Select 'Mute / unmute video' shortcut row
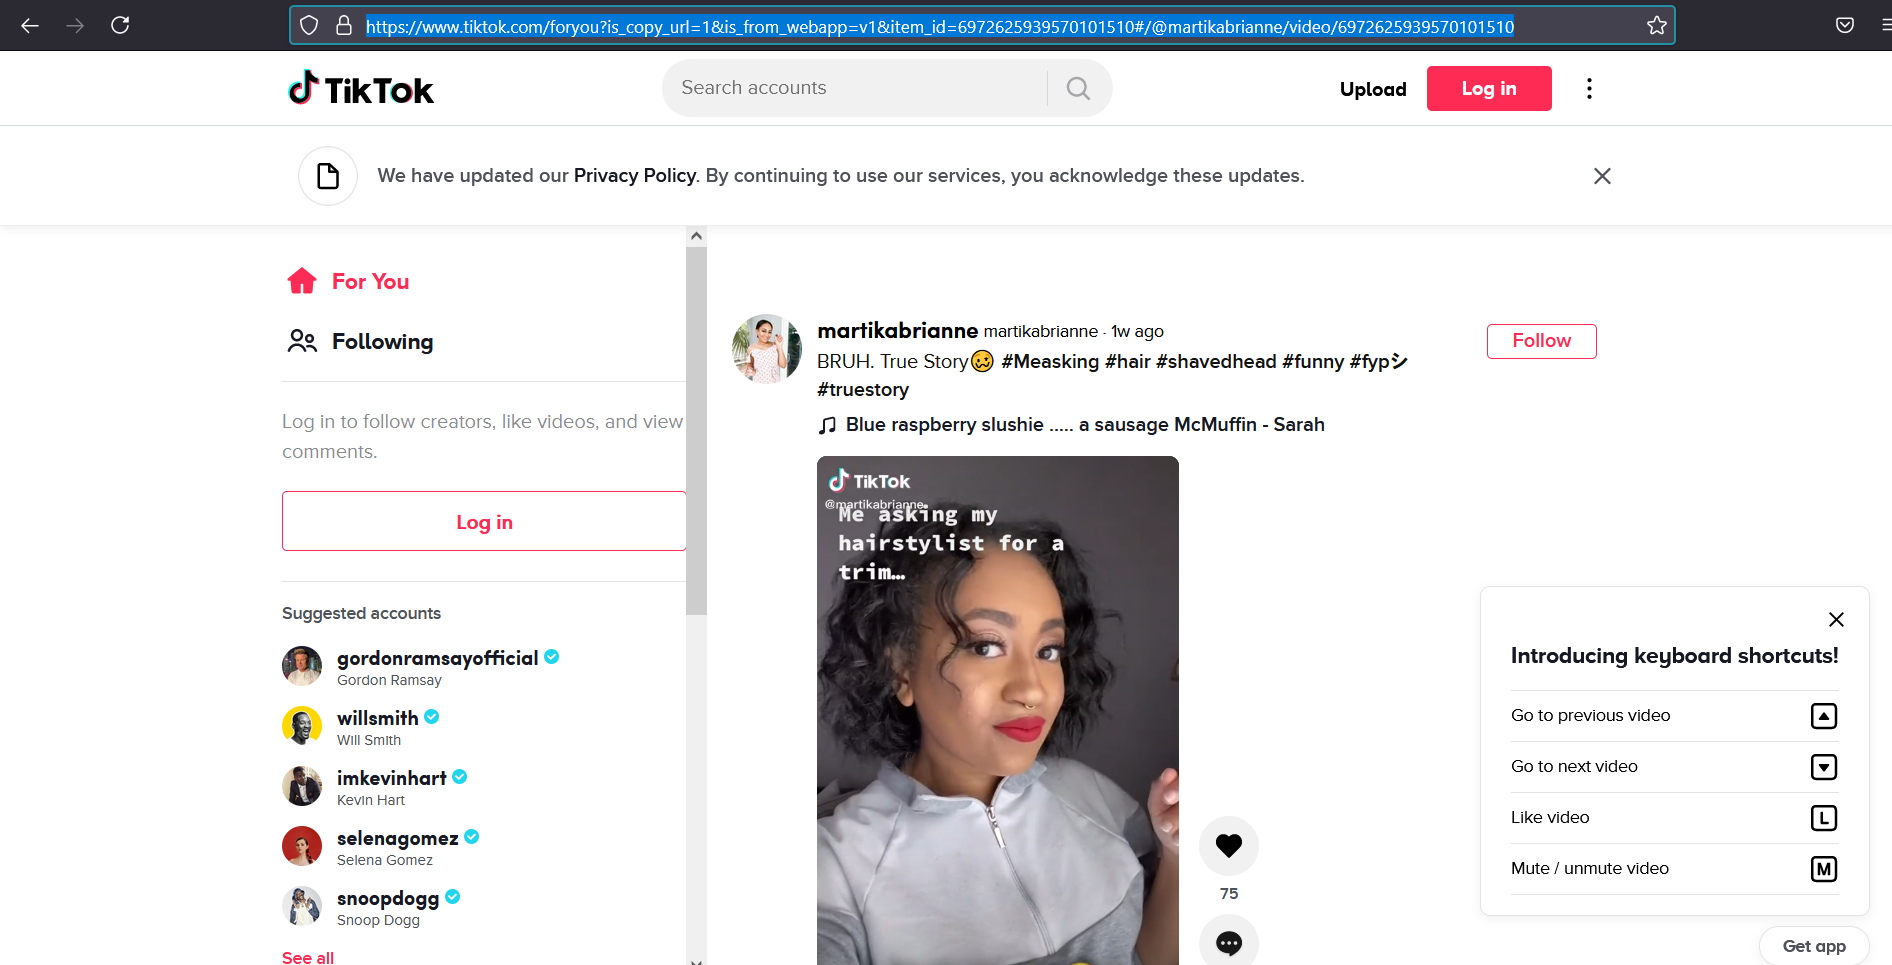This screenshot has height=965, width=1892. click(x=1674, y=869)
